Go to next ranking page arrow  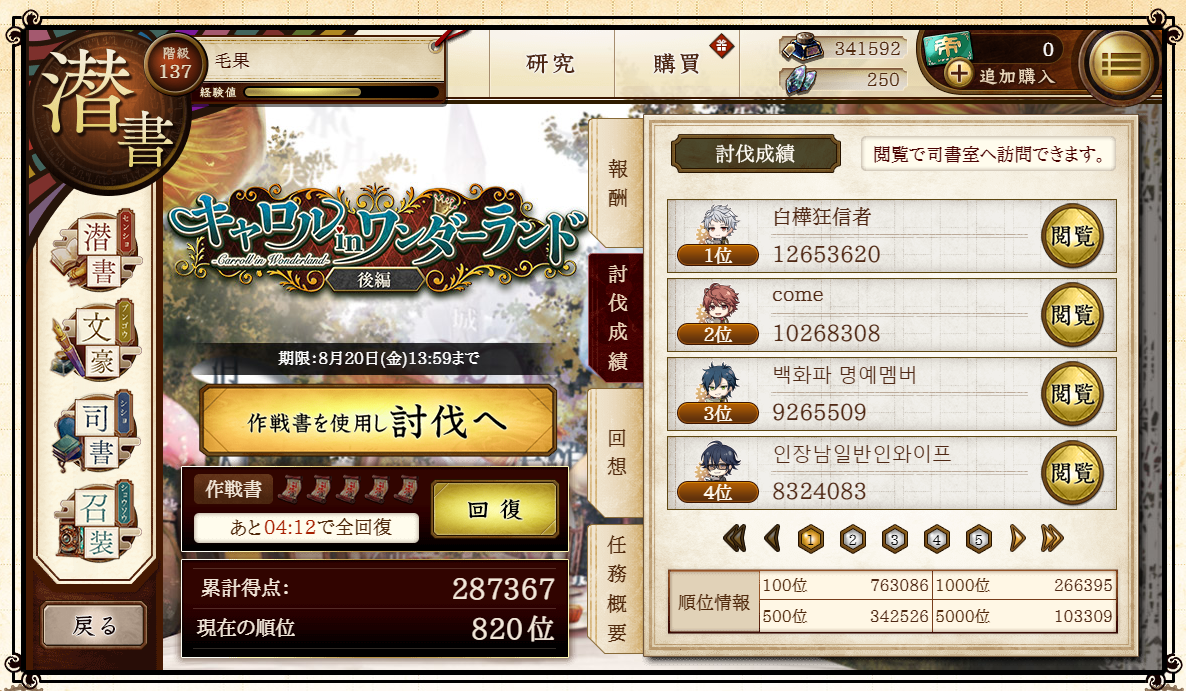point(1017,538)
